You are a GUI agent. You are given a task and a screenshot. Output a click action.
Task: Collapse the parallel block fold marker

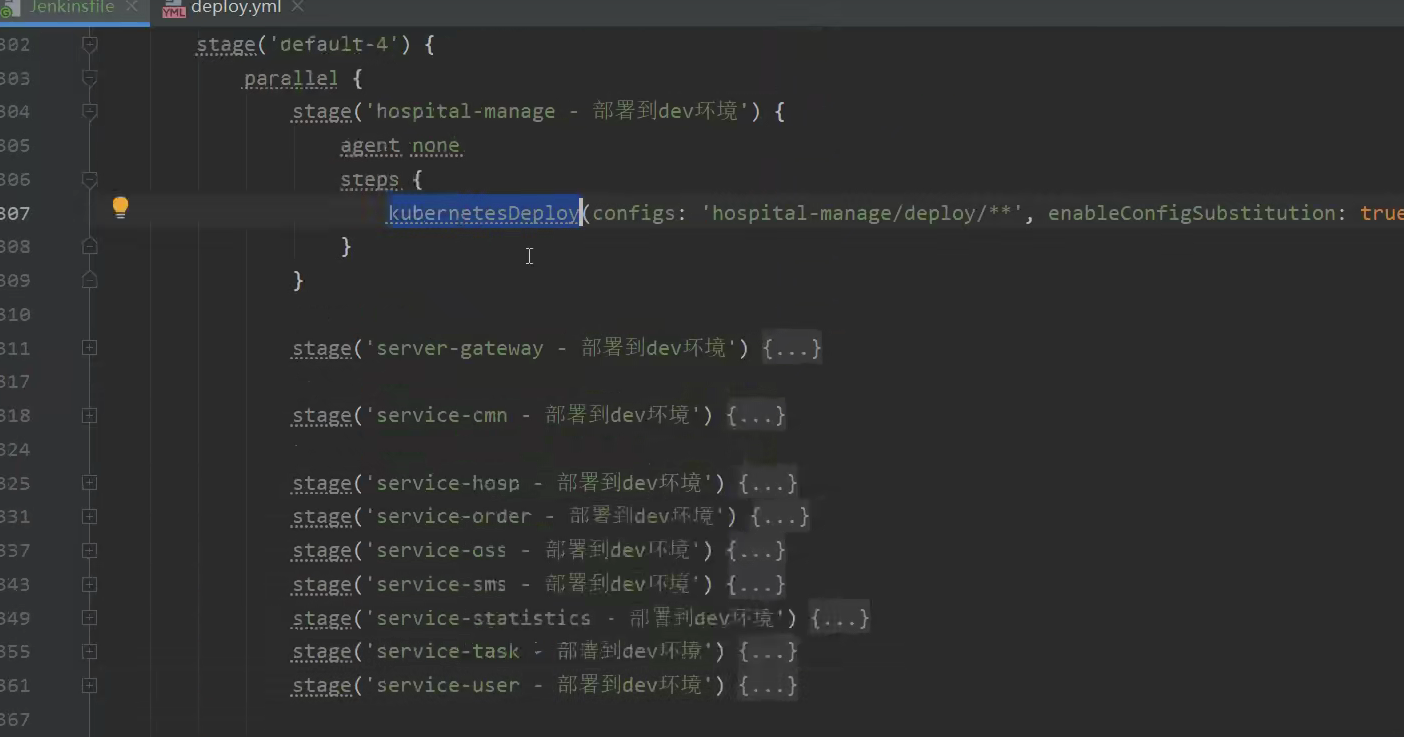pos(89,78)
